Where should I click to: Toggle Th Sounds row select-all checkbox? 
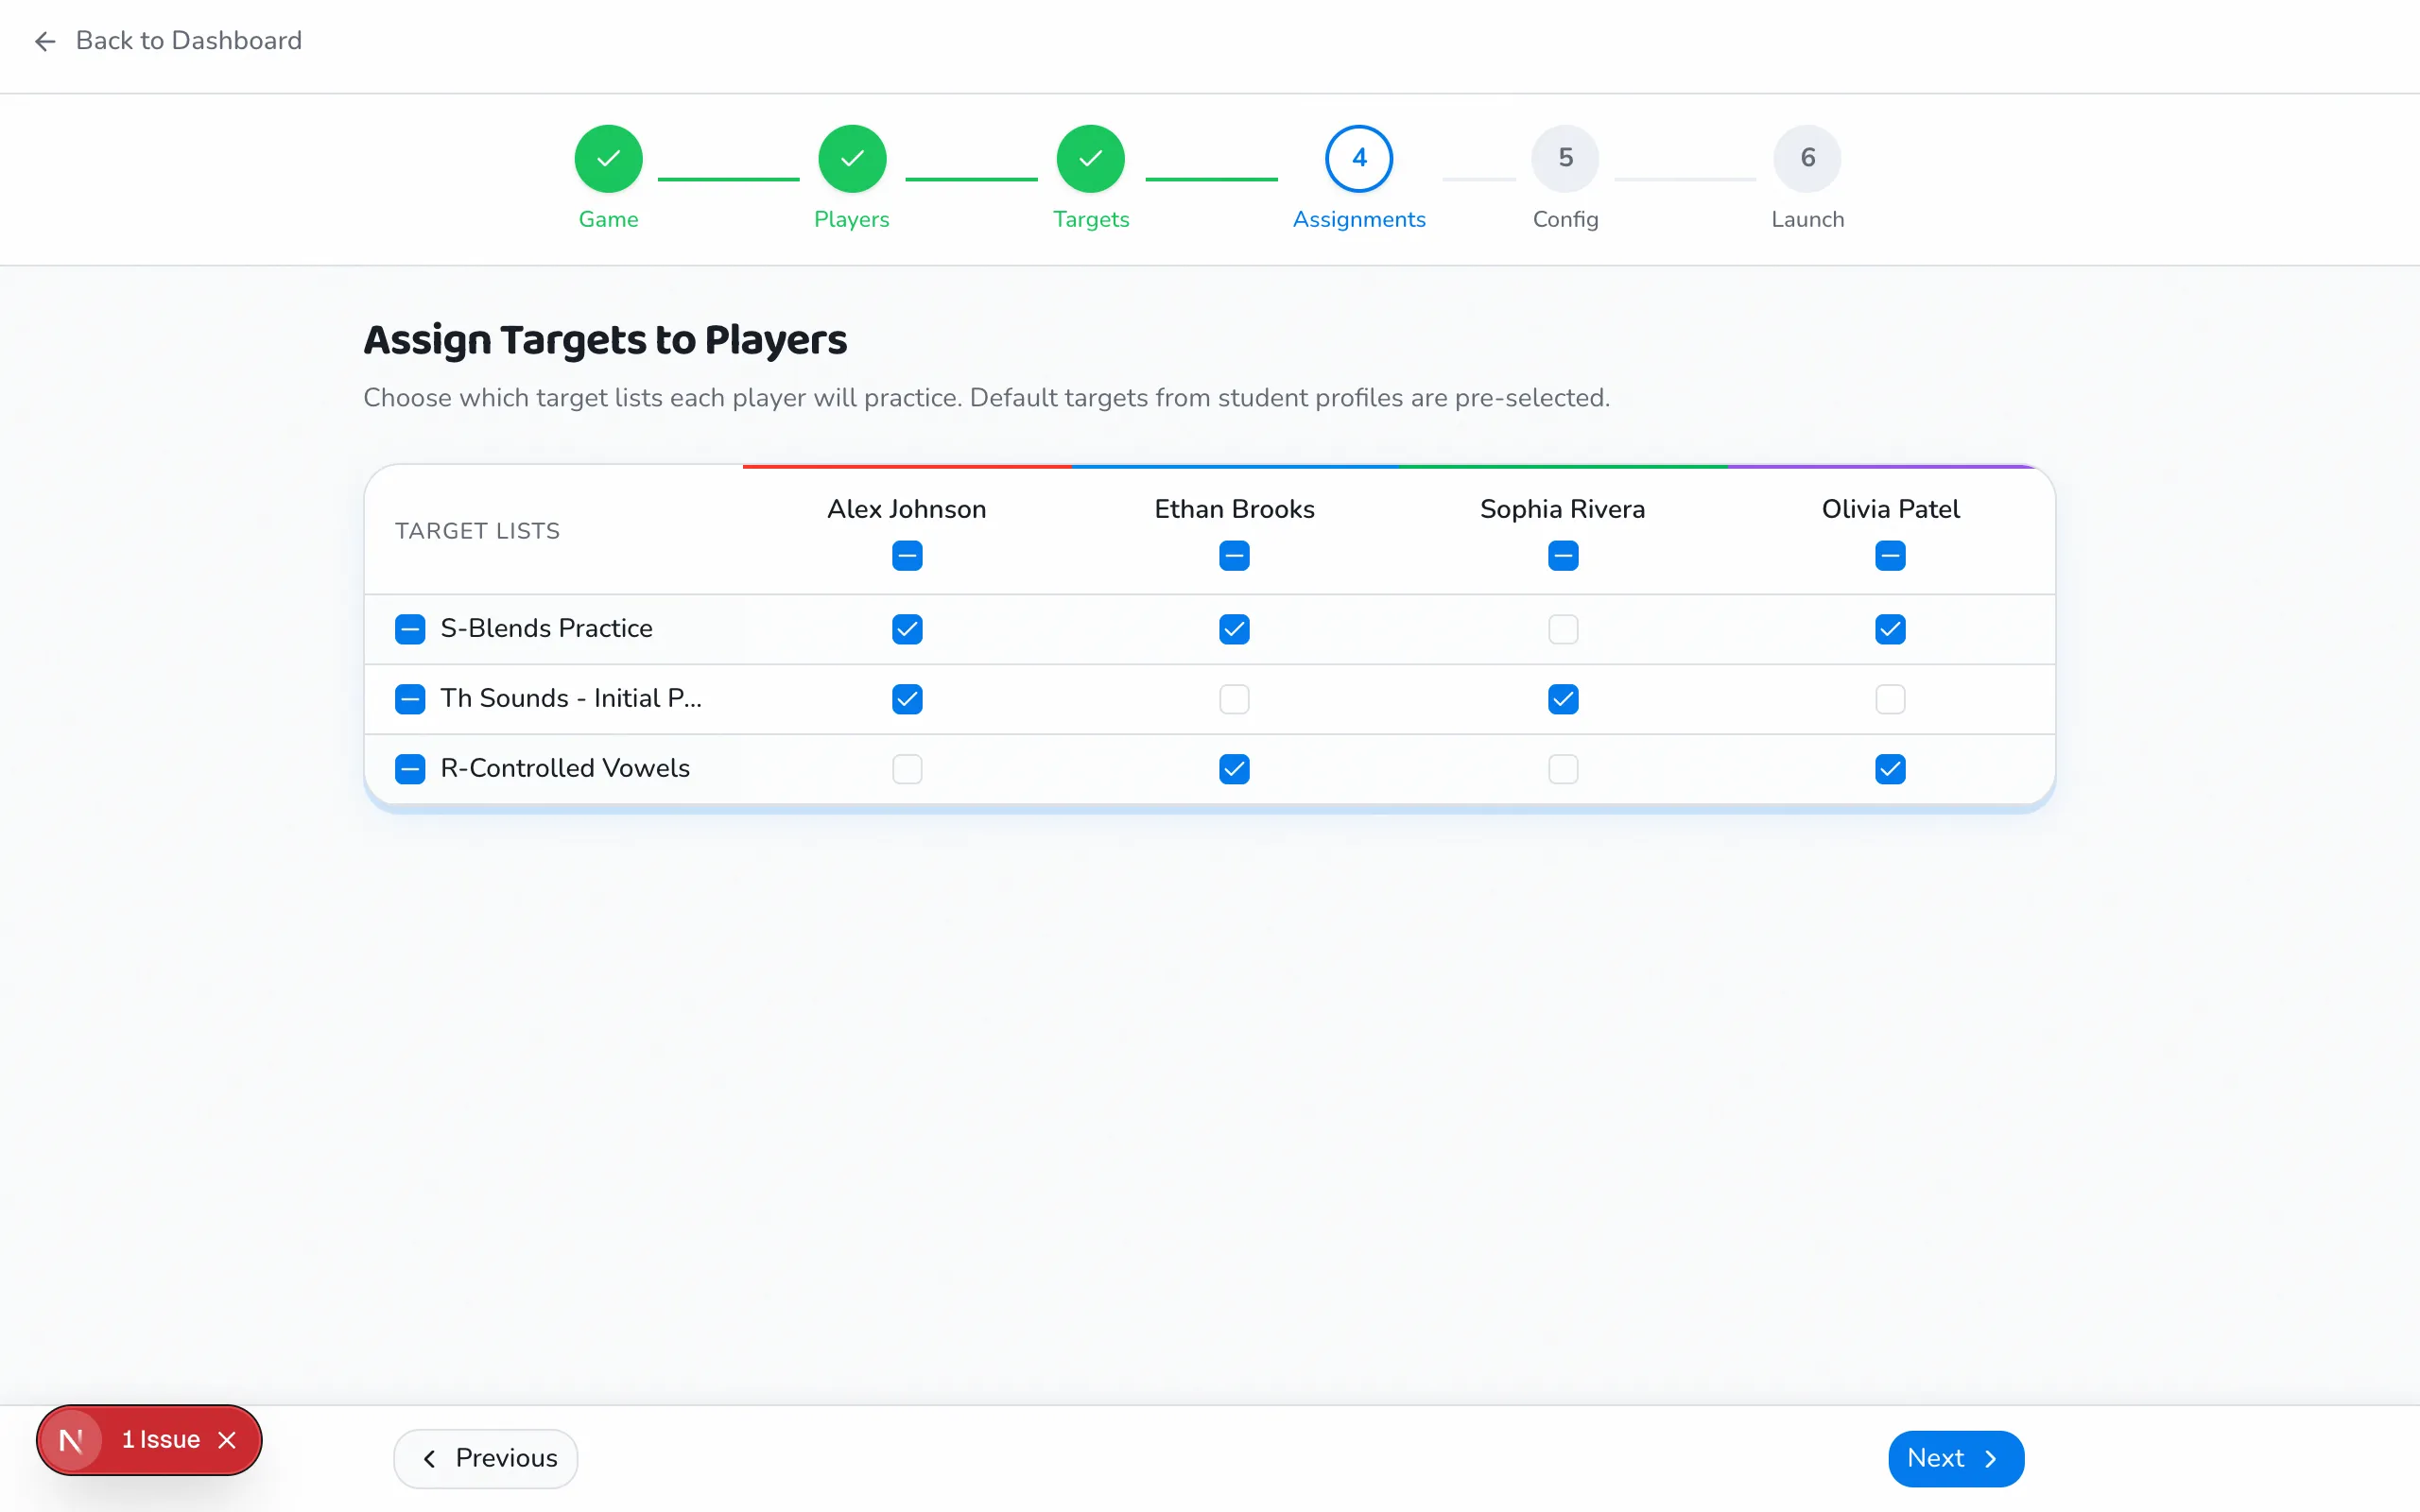coord(410,699)
